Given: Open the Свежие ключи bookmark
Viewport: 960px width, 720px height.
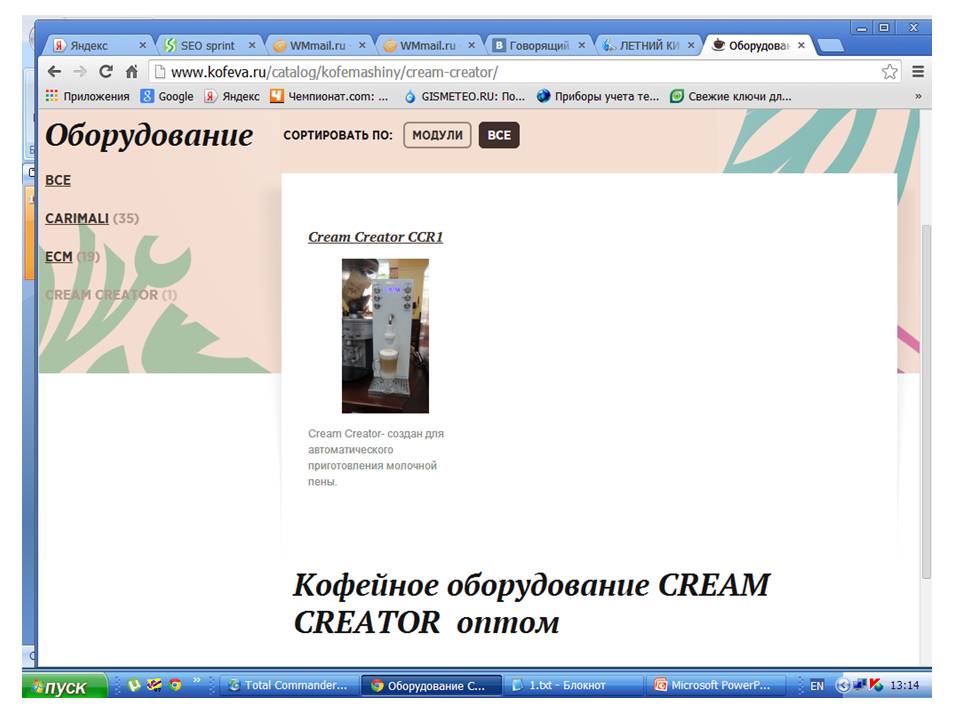Looking at the screenshot, I should [x=731, y=96].
